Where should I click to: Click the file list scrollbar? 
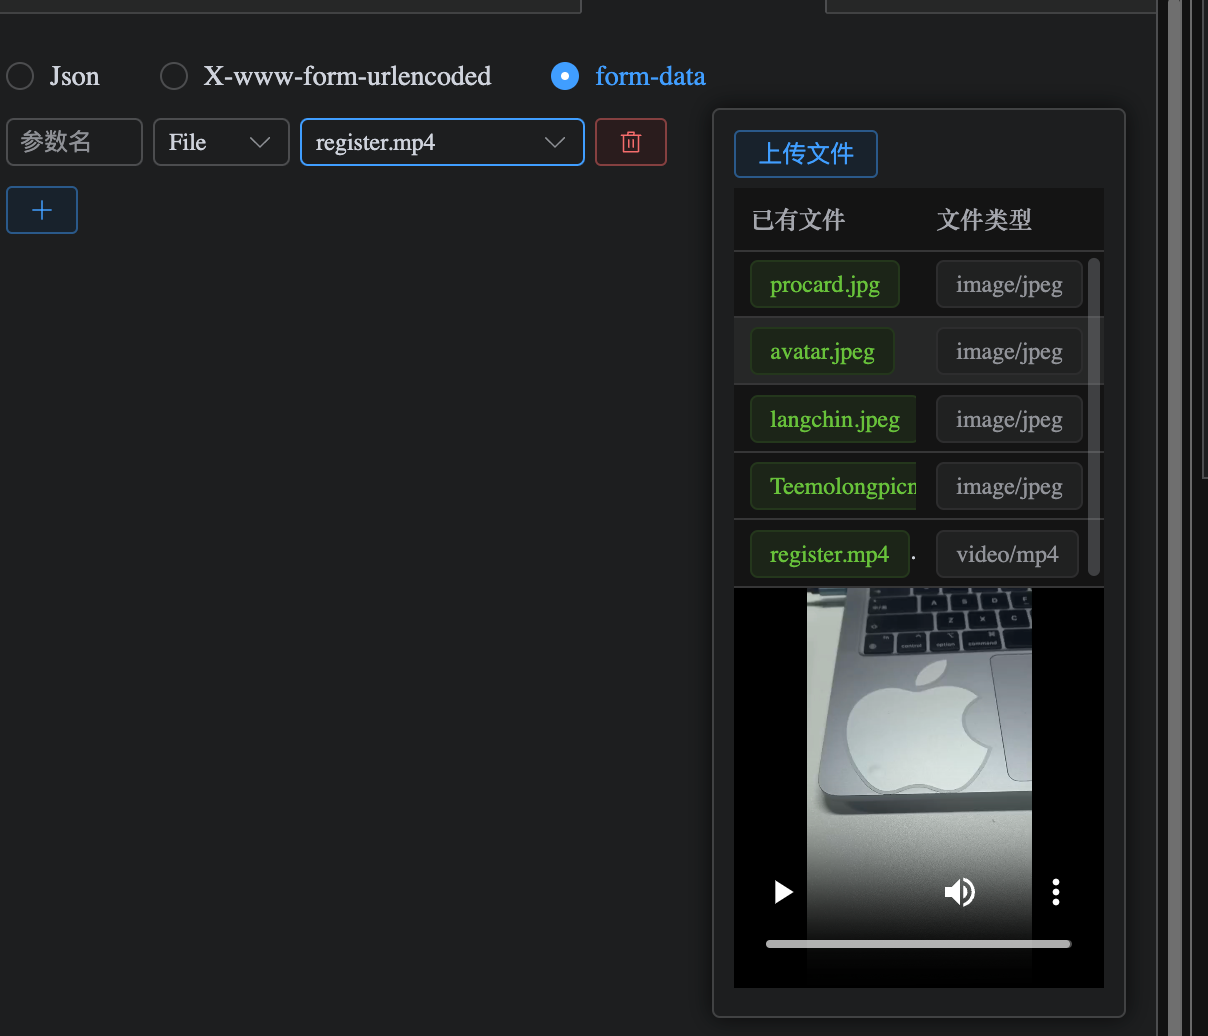(1094, 417)
